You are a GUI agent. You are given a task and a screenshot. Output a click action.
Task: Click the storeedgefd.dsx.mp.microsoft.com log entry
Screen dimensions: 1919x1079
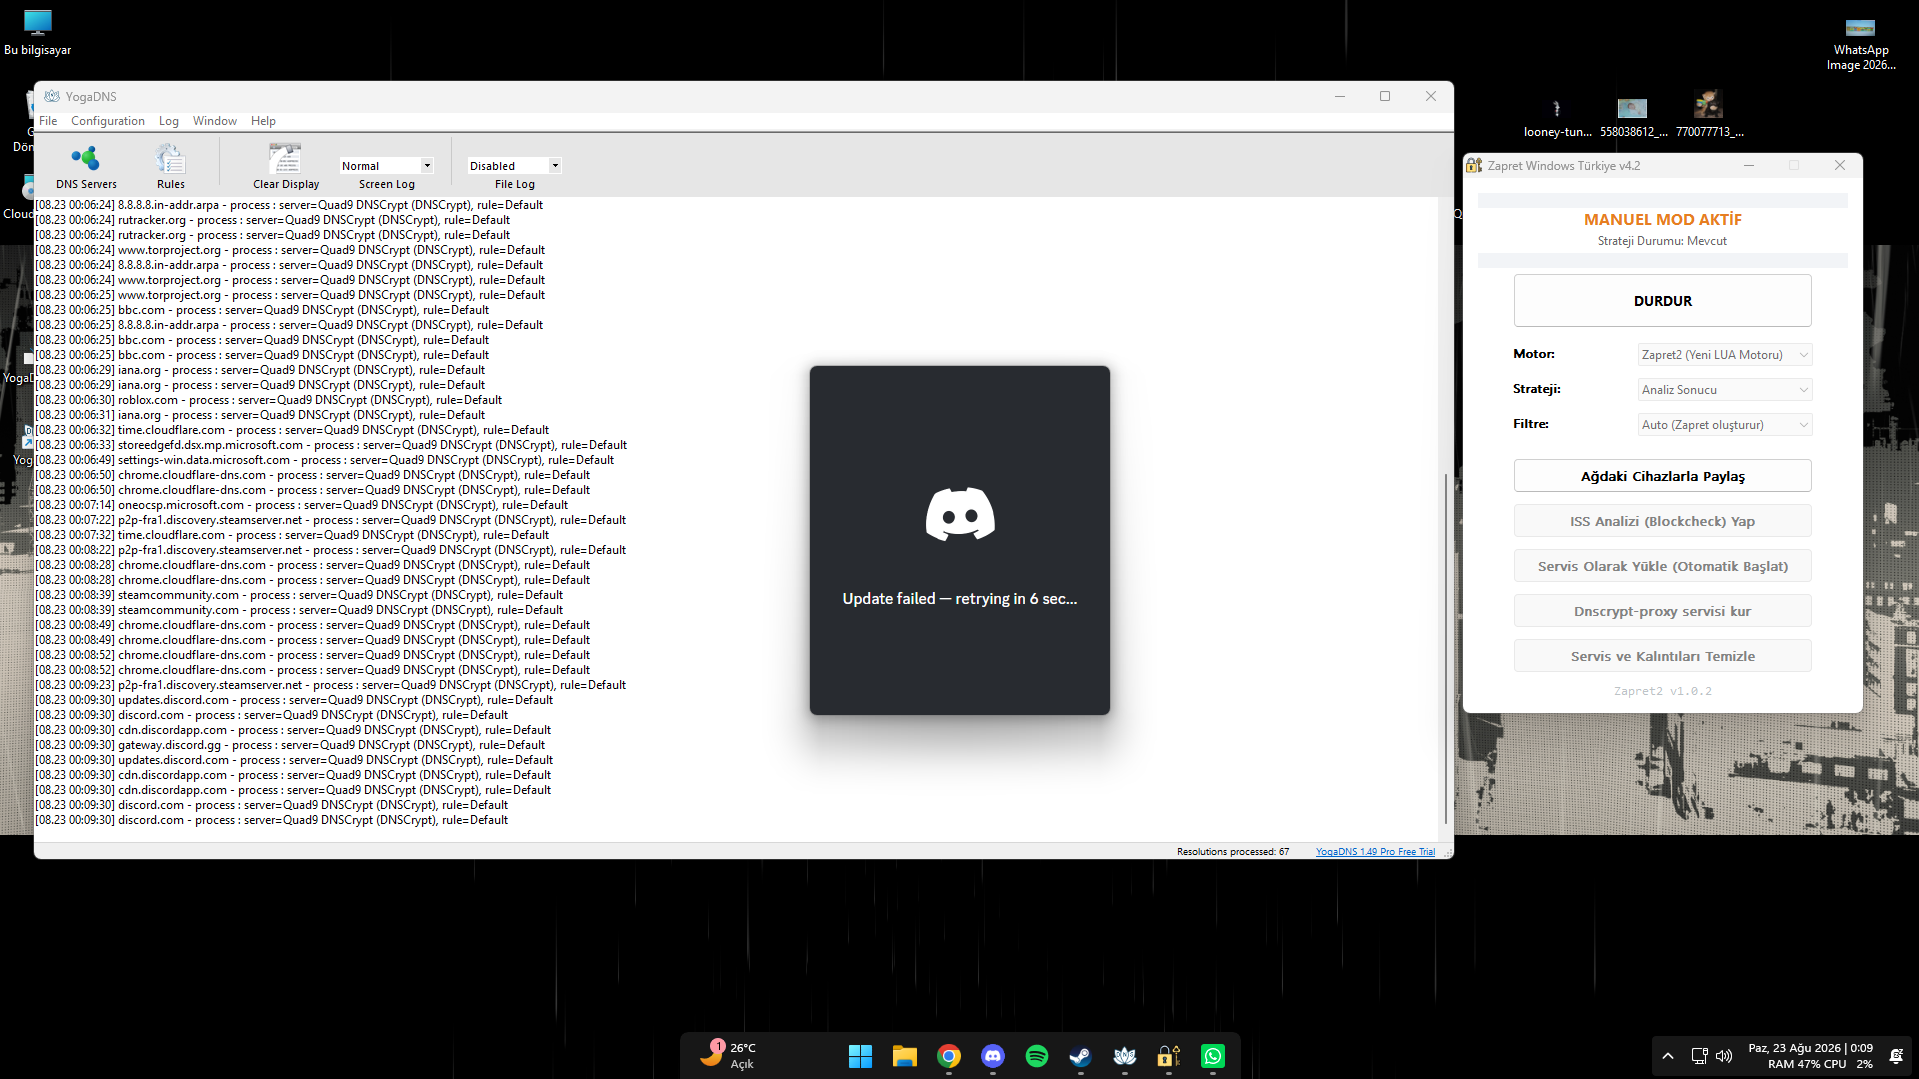[x=331, y=445]
